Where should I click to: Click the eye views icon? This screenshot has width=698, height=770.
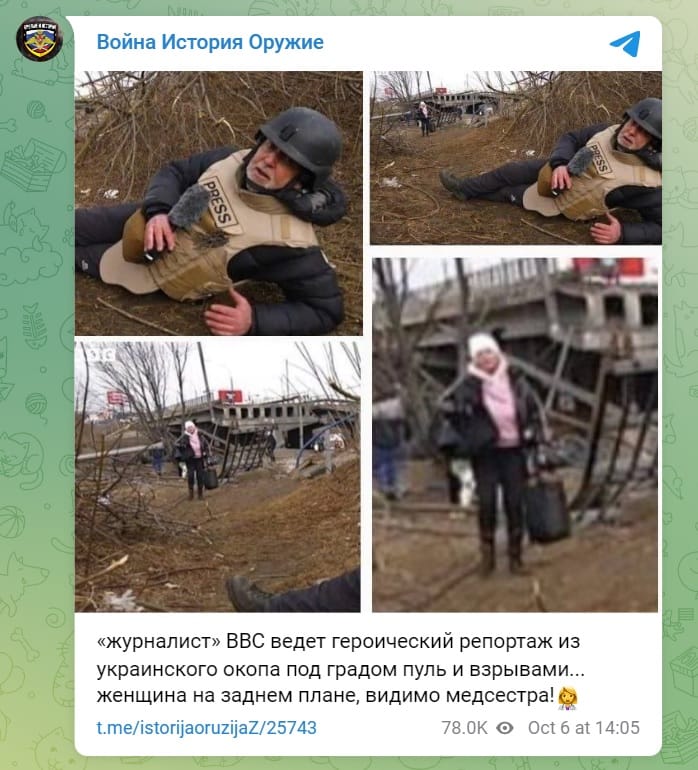click(504, 728)
